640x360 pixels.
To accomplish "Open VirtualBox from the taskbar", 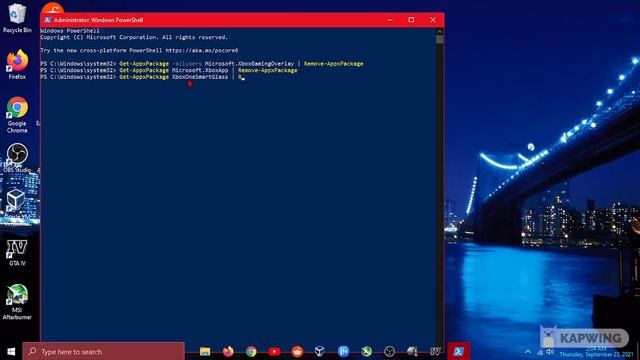I will 320,351.
